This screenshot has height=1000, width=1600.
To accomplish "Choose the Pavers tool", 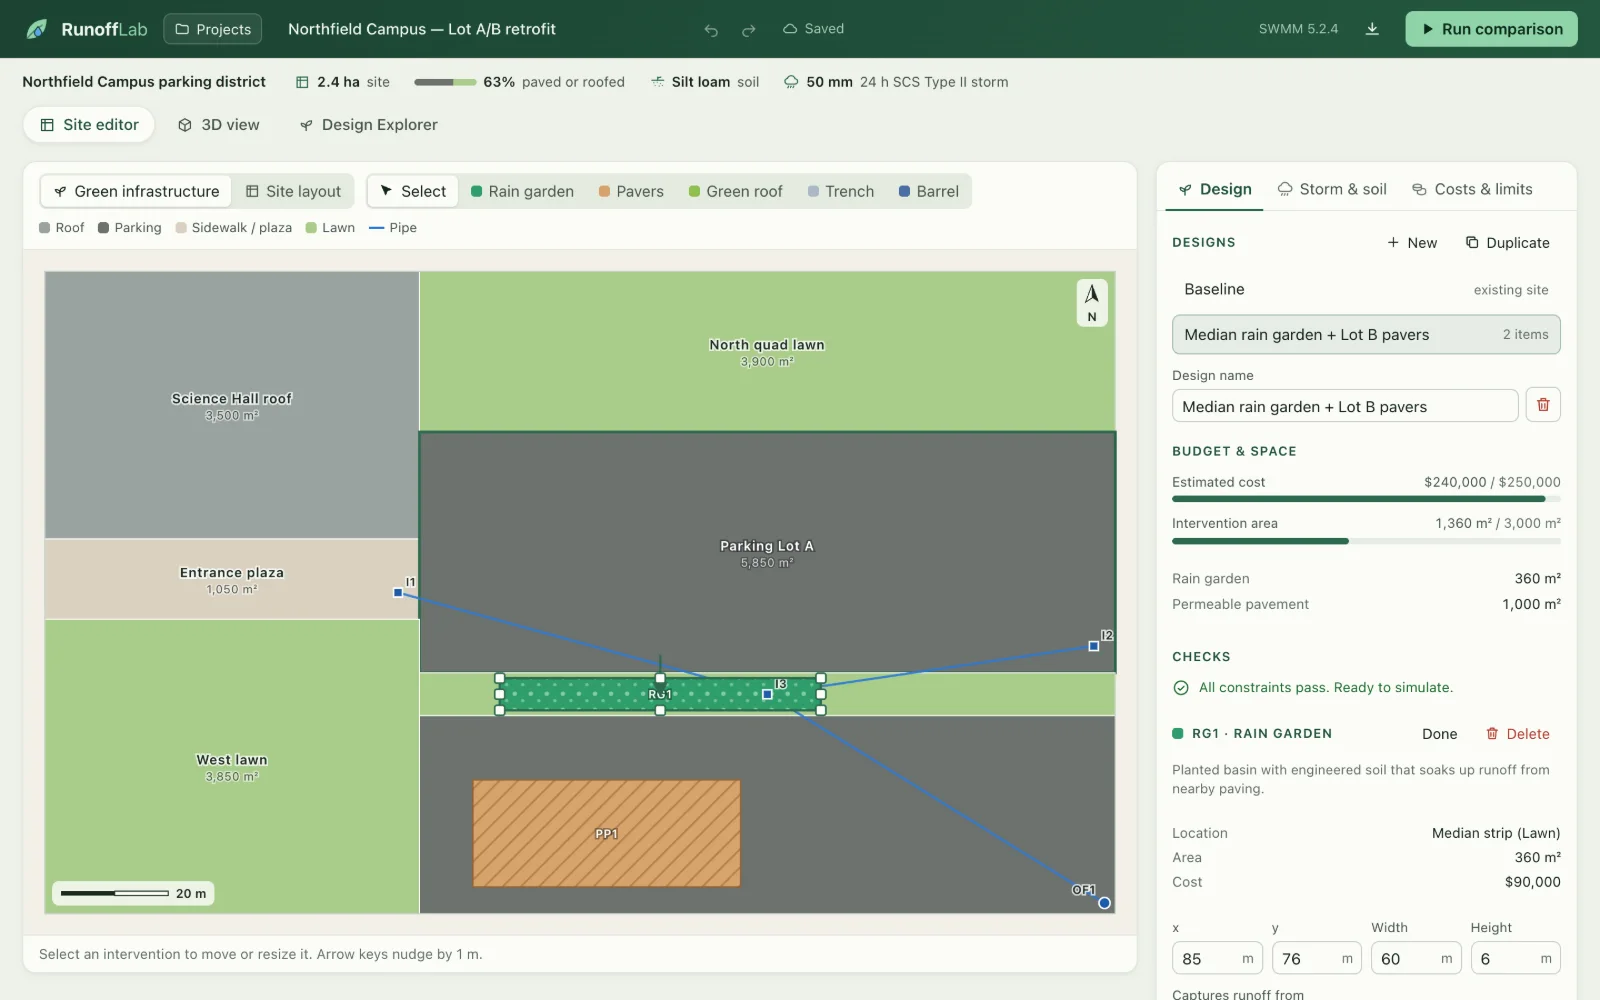I will coord(631,191).
